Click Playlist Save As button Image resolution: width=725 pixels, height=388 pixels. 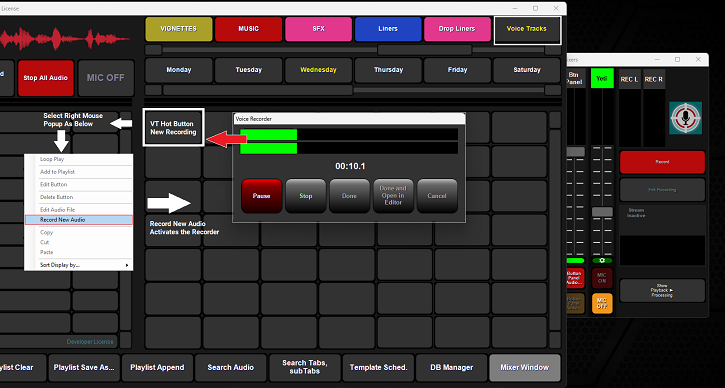click(84, 368)
